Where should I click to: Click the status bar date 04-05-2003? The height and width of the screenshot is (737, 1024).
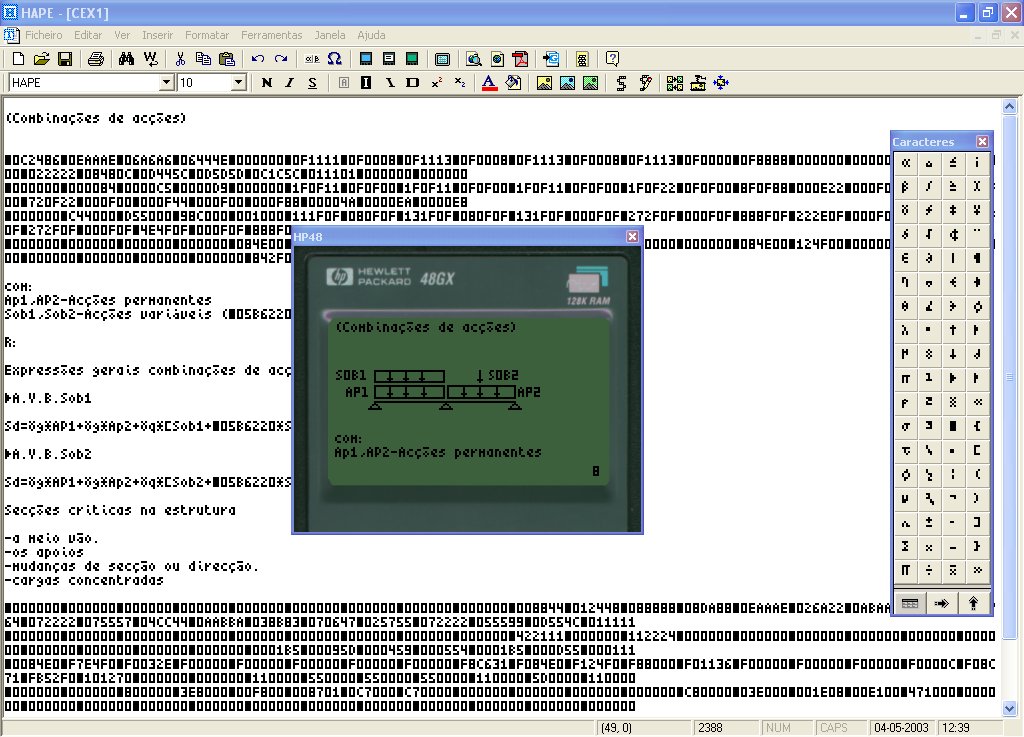(x=901, y=727)
